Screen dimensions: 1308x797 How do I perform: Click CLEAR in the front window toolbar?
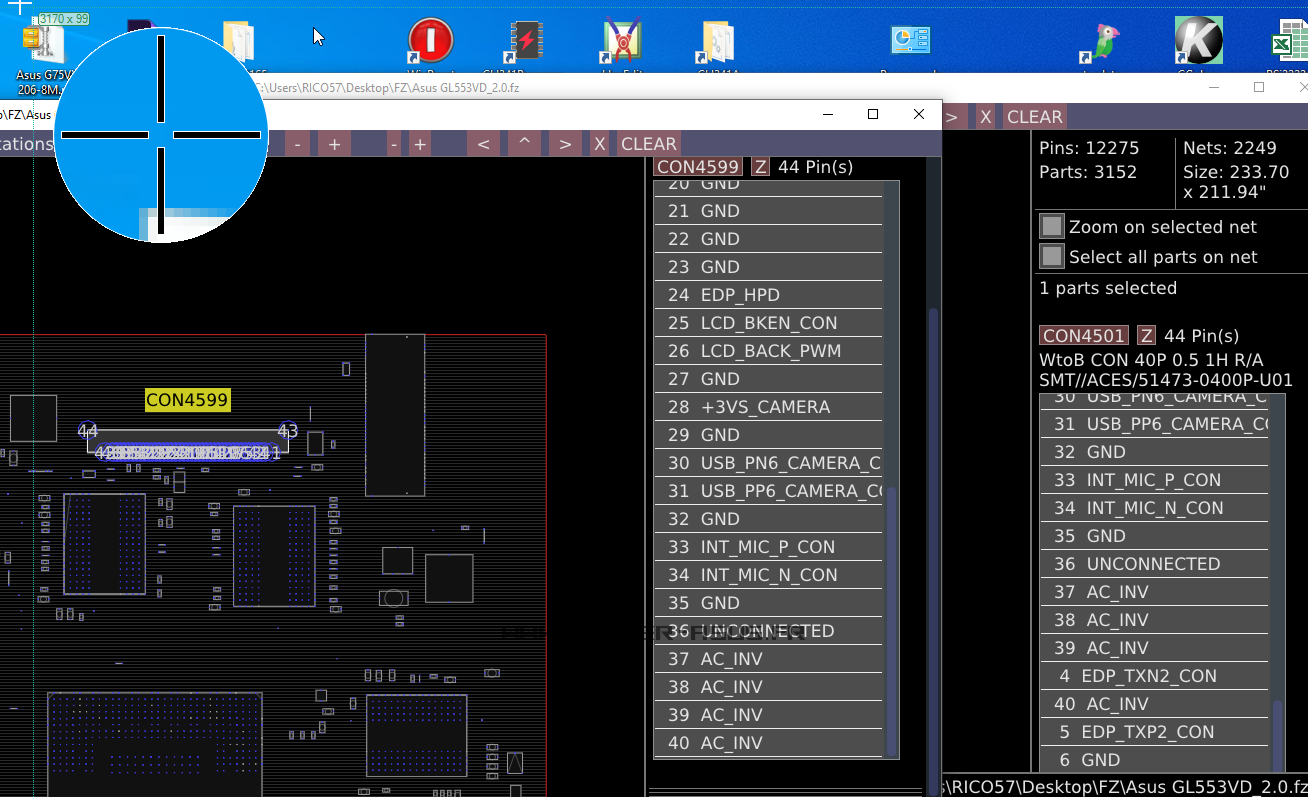(x=649, y=144)
